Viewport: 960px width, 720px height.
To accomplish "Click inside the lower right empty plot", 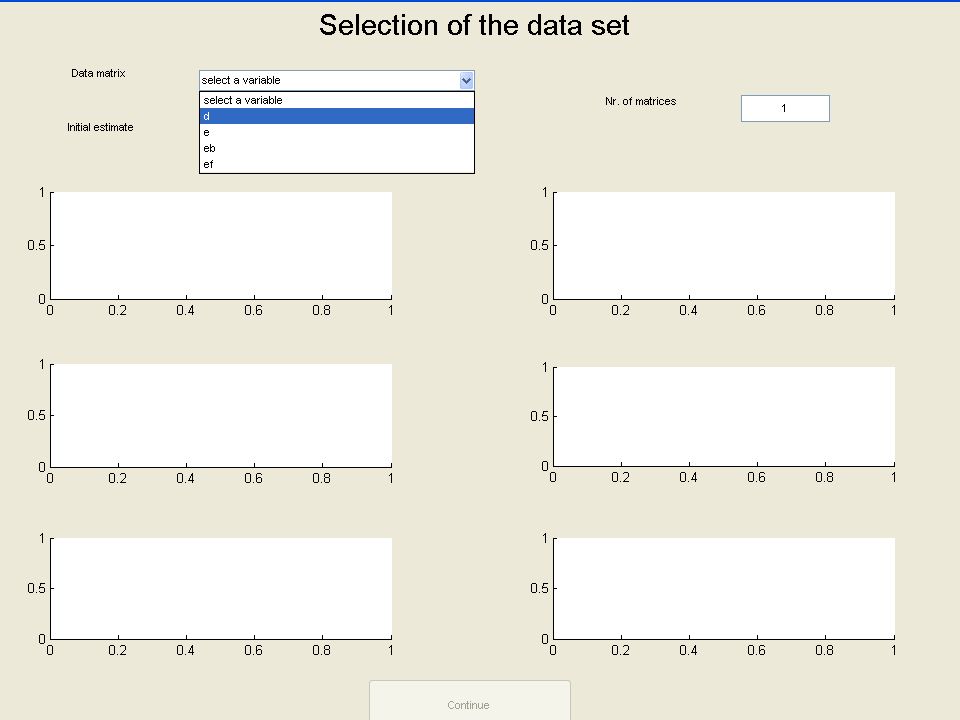I will coord(724,588).
